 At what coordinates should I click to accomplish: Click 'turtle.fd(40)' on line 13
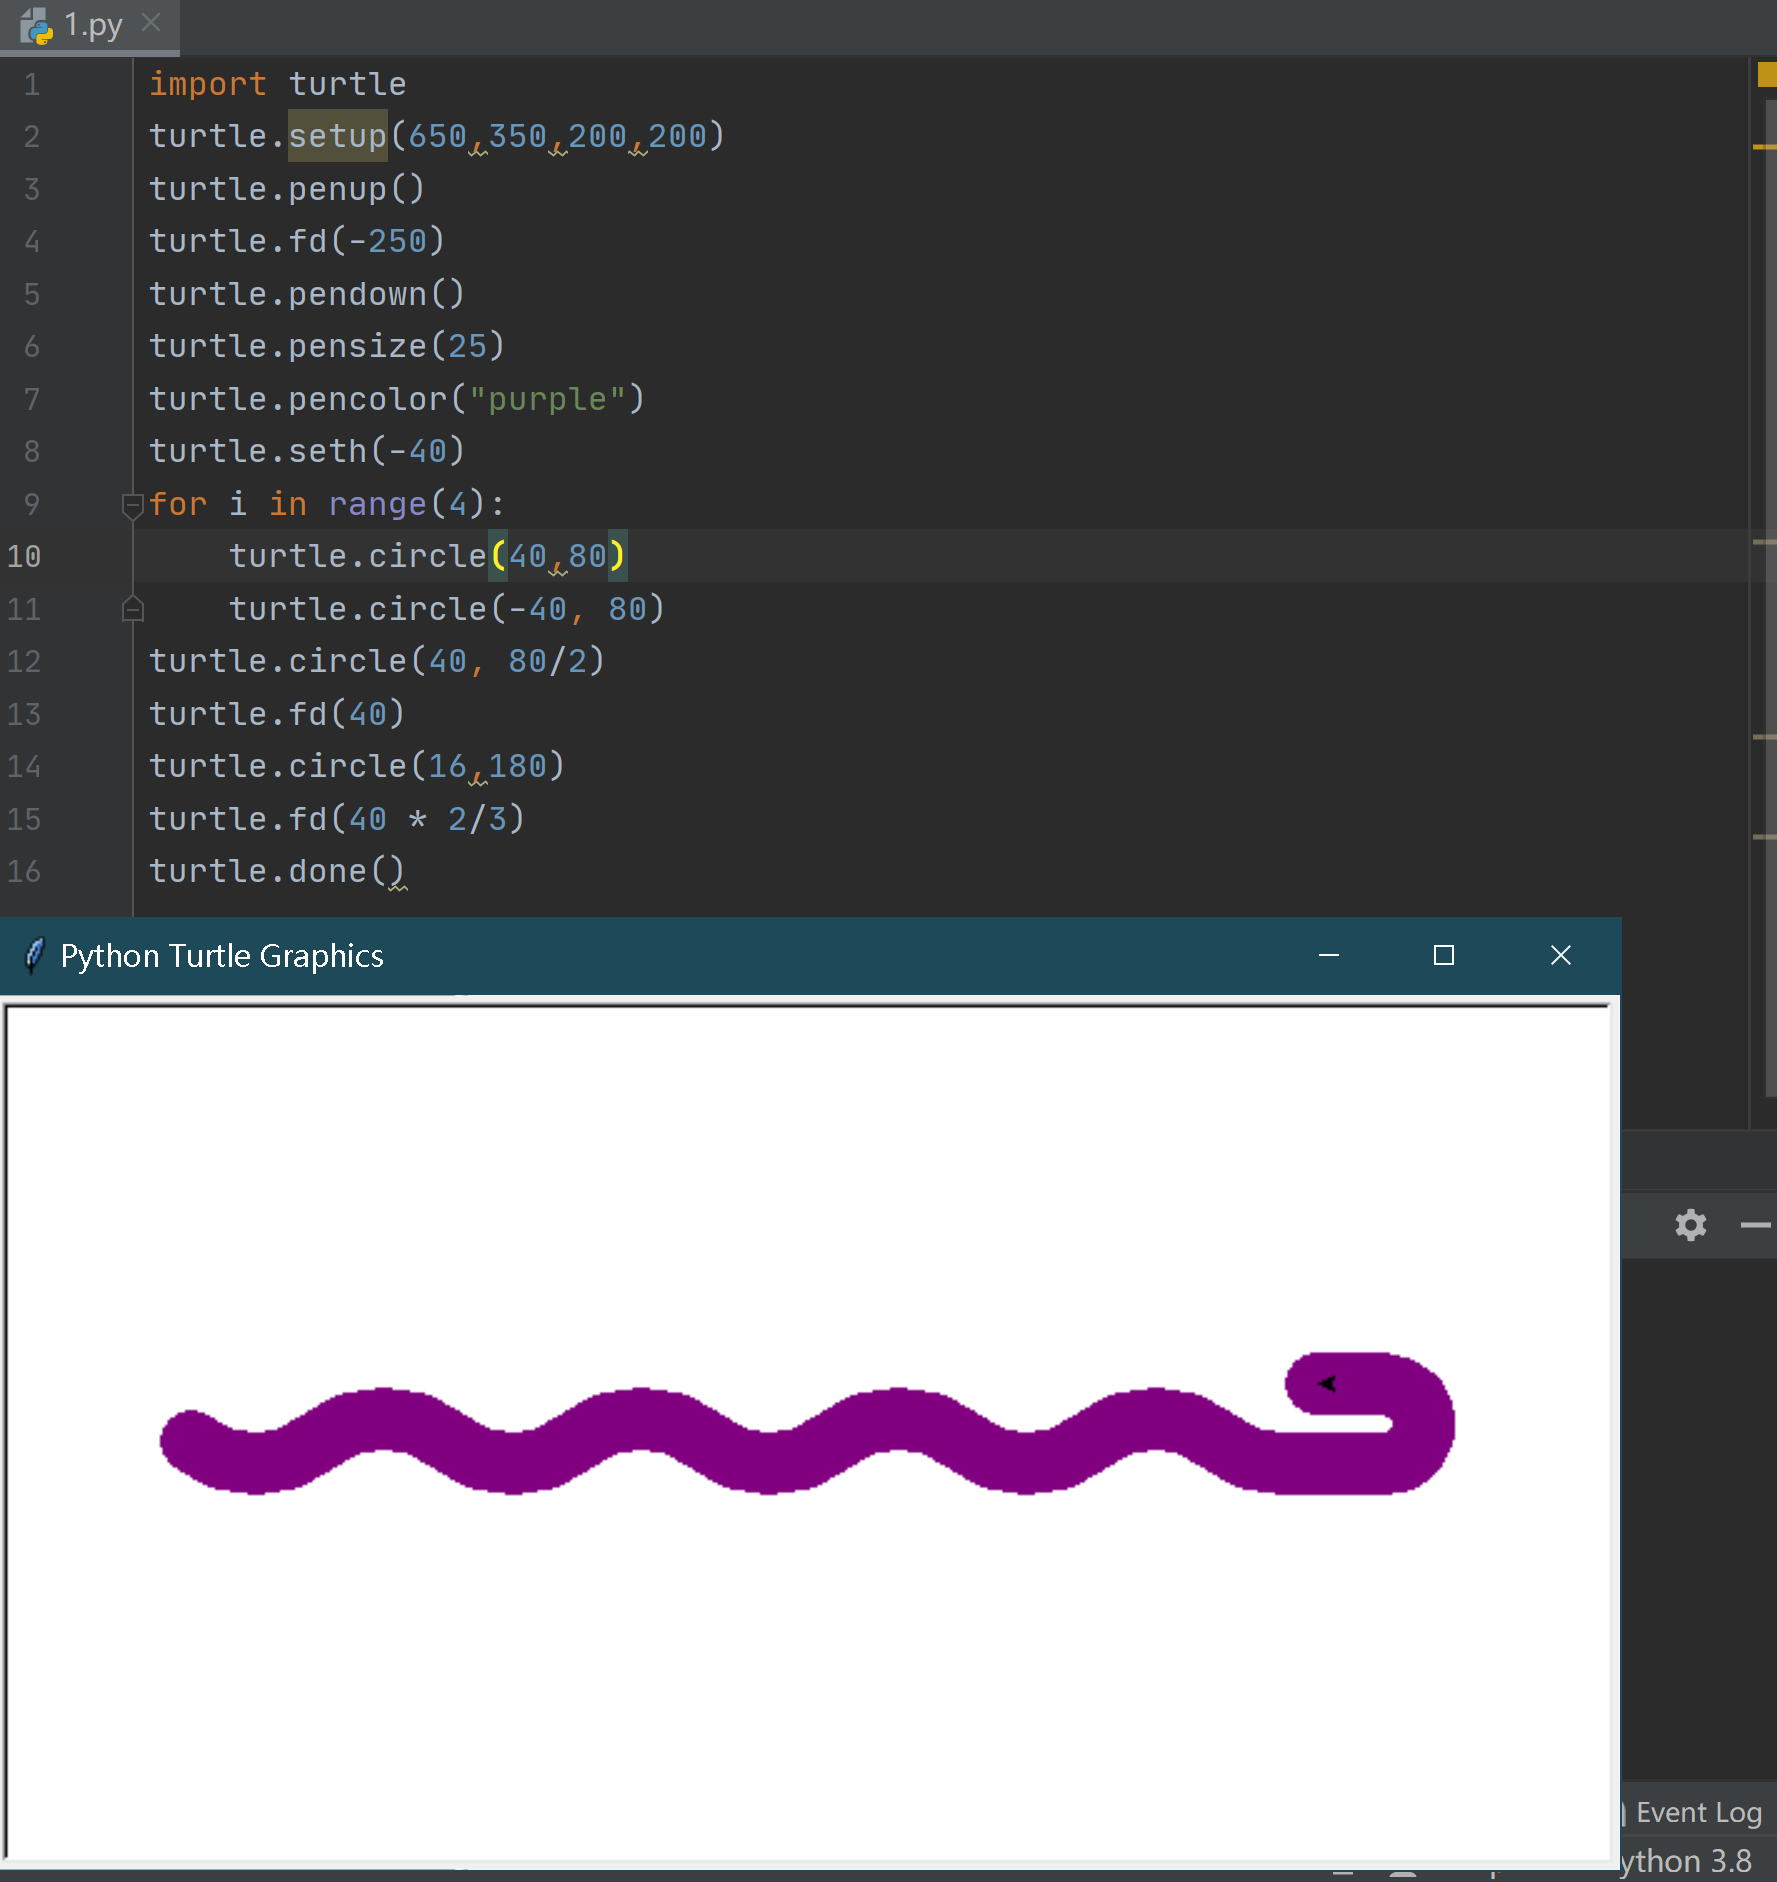point(277,714)
